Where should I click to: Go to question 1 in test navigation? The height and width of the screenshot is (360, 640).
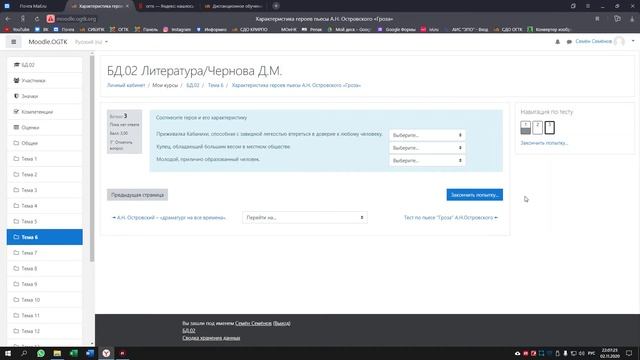pos(525,127)
